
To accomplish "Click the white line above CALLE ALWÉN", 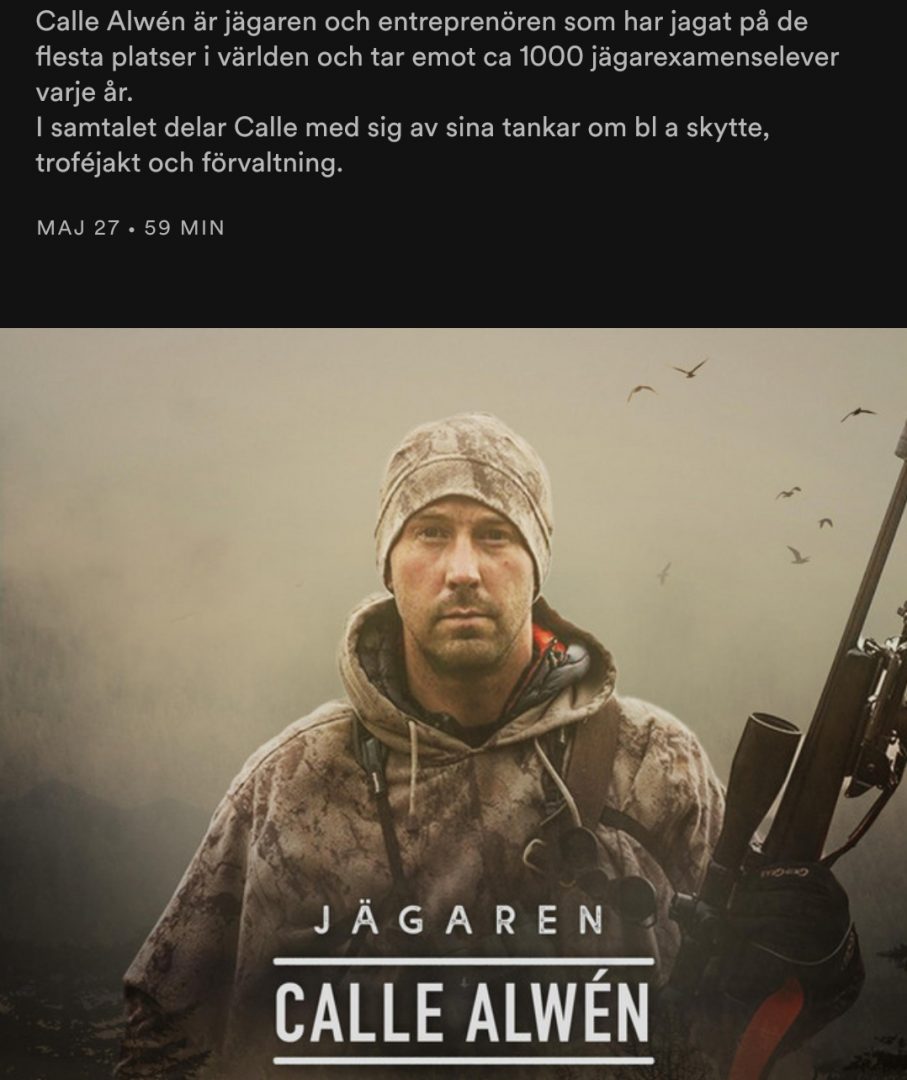I will click(x=463, y=961).
